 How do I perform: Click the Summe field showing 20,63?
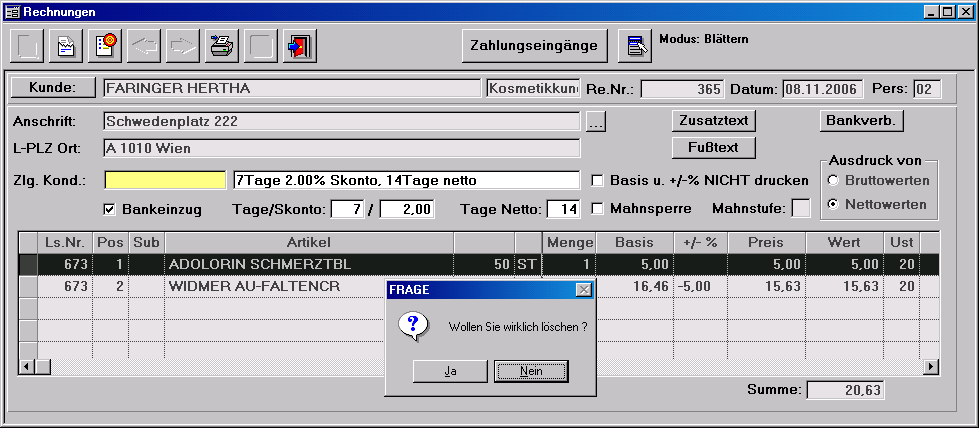[845, 391]
